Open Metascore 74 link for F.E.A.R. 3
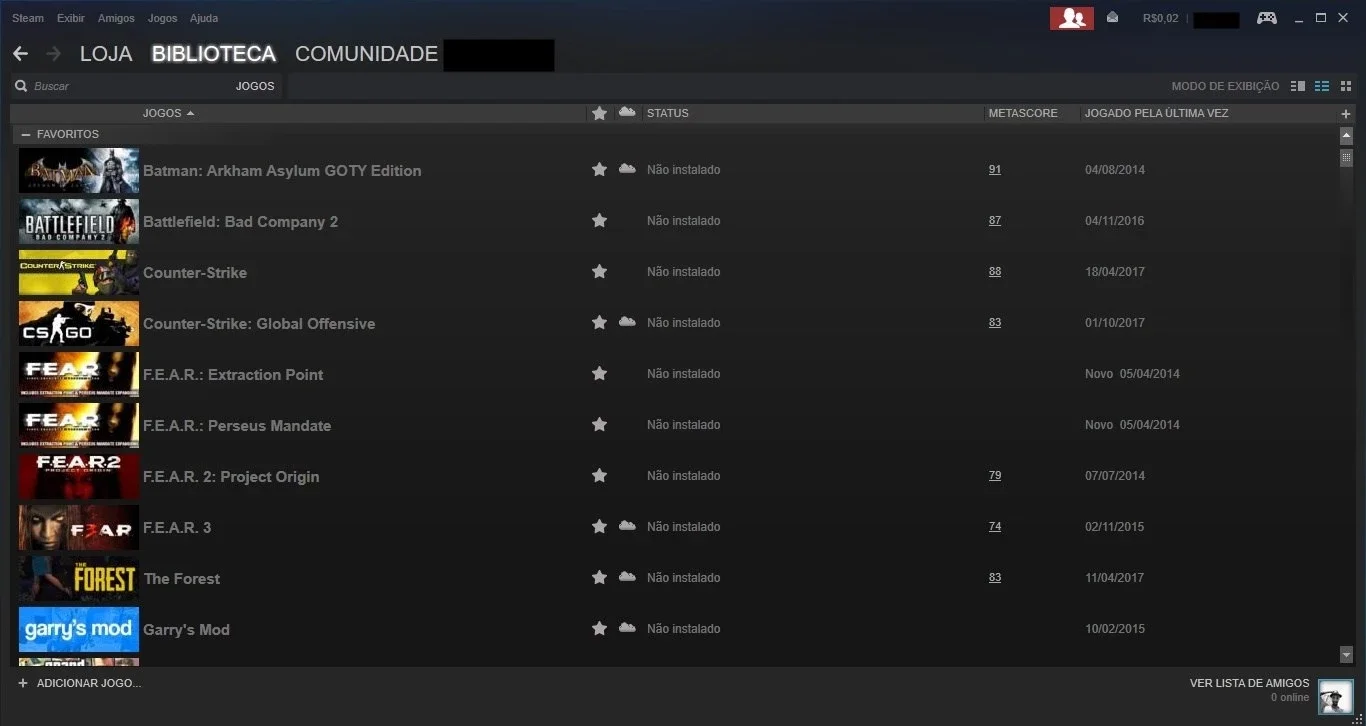Viewport: 1366px width, 726px height. pos(995,527)
